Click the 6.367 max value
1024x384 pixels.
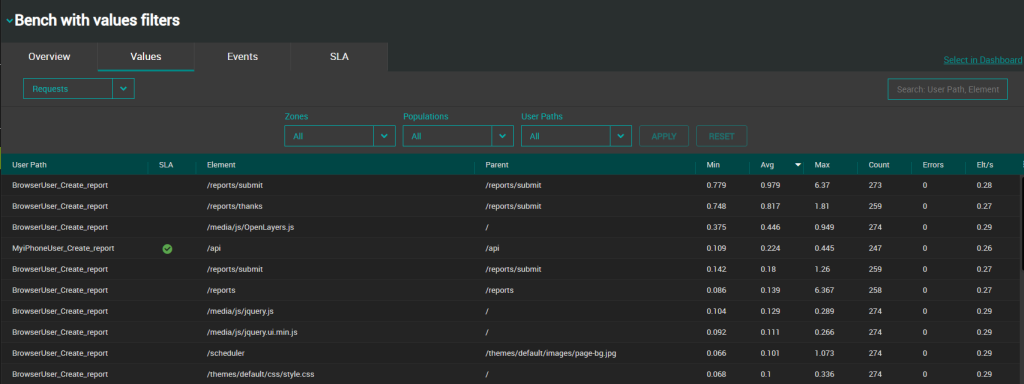[825, 290]
